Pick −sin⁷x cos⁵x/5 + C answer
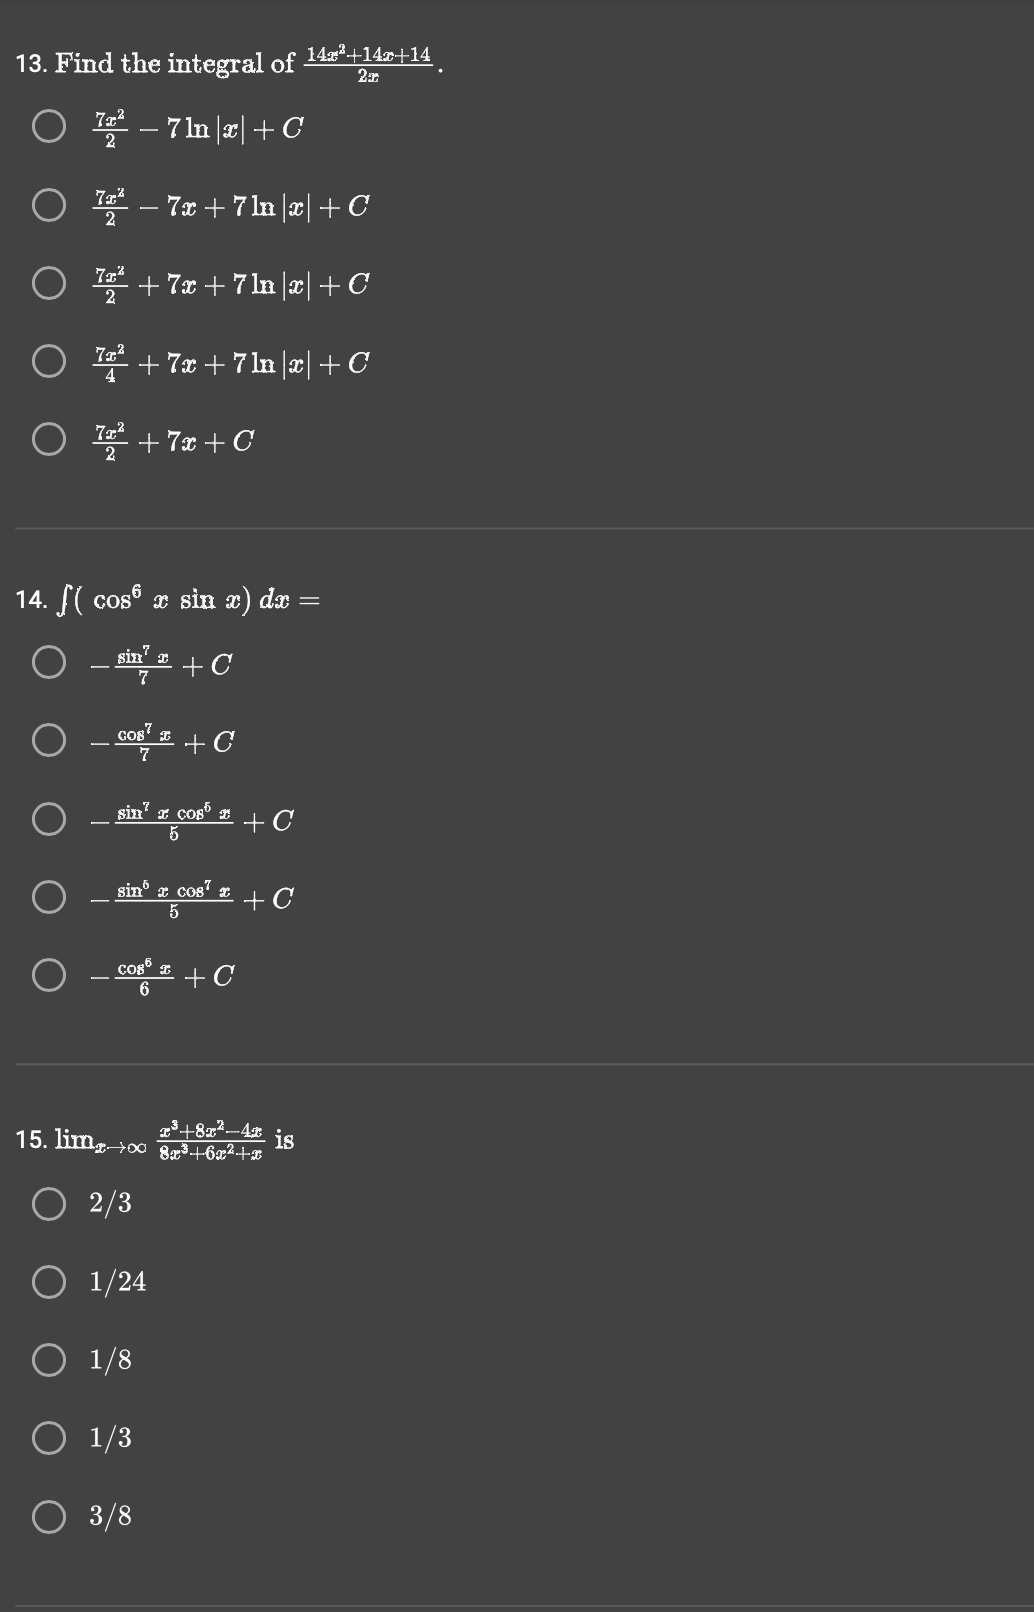 coord(48,818)
